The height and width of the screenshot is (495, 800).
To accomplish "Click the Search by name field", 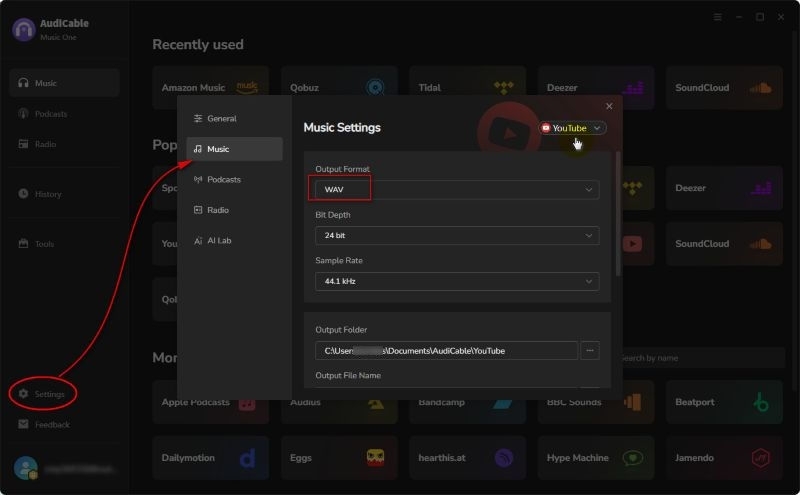I will pos(703,358).
